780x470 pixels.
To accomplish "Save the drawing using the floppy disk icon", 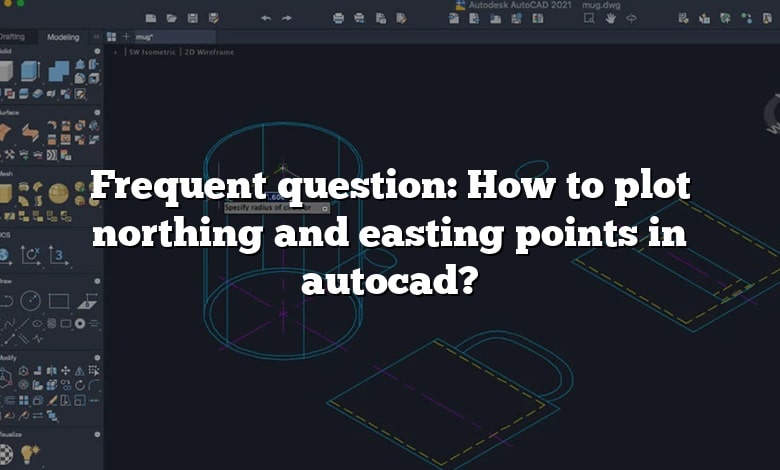I will [x=193, y=18].
